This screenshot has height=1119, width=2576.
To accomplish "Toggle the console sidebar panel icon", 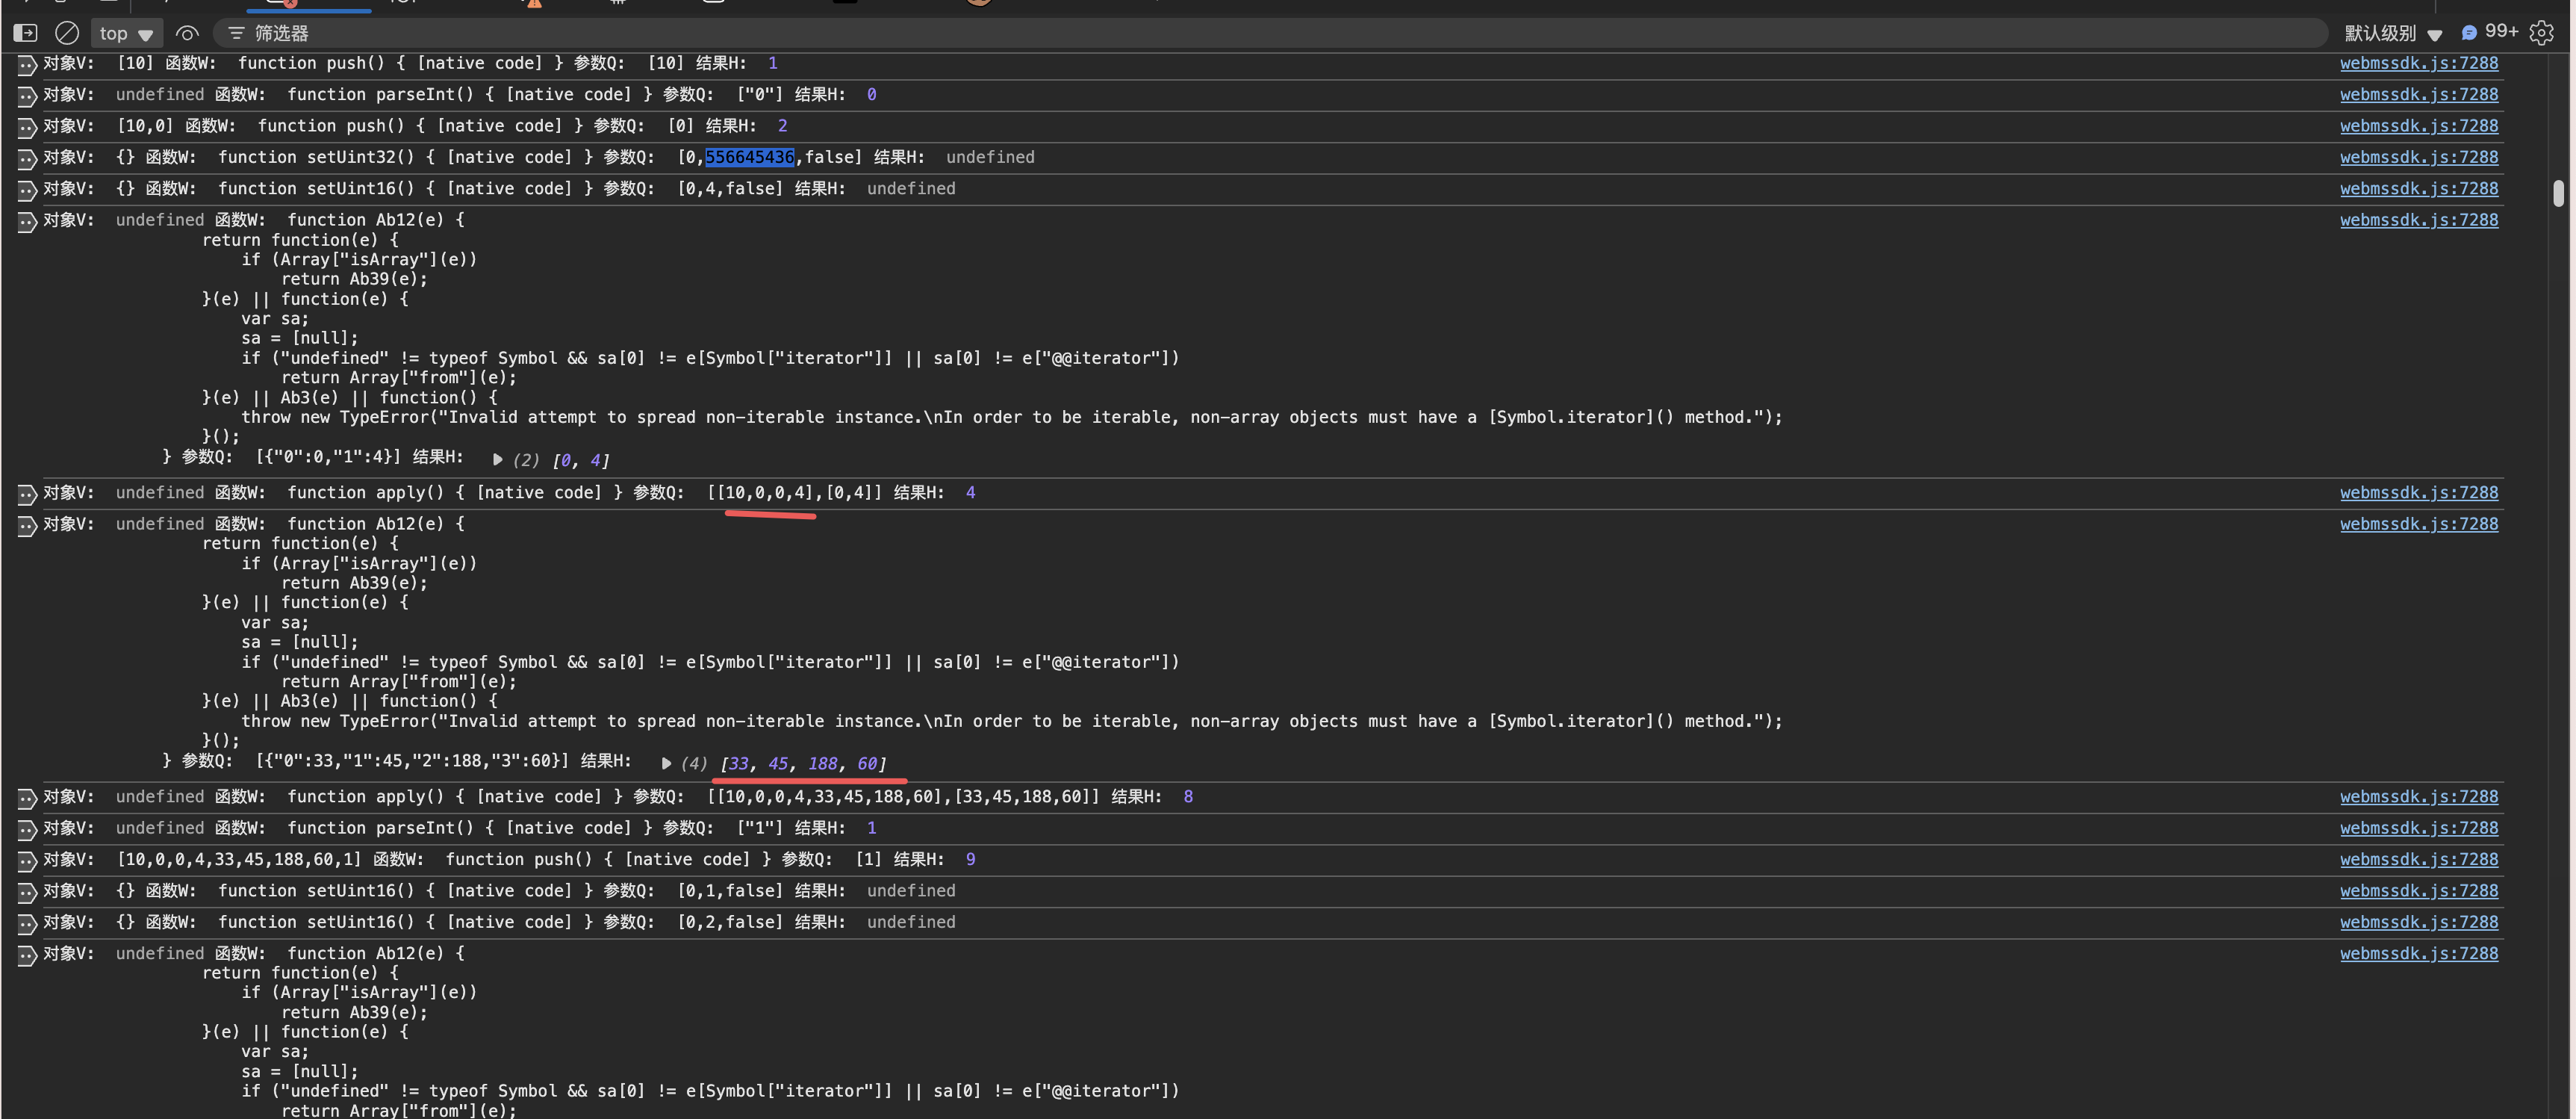I will (x=26, y=33).
